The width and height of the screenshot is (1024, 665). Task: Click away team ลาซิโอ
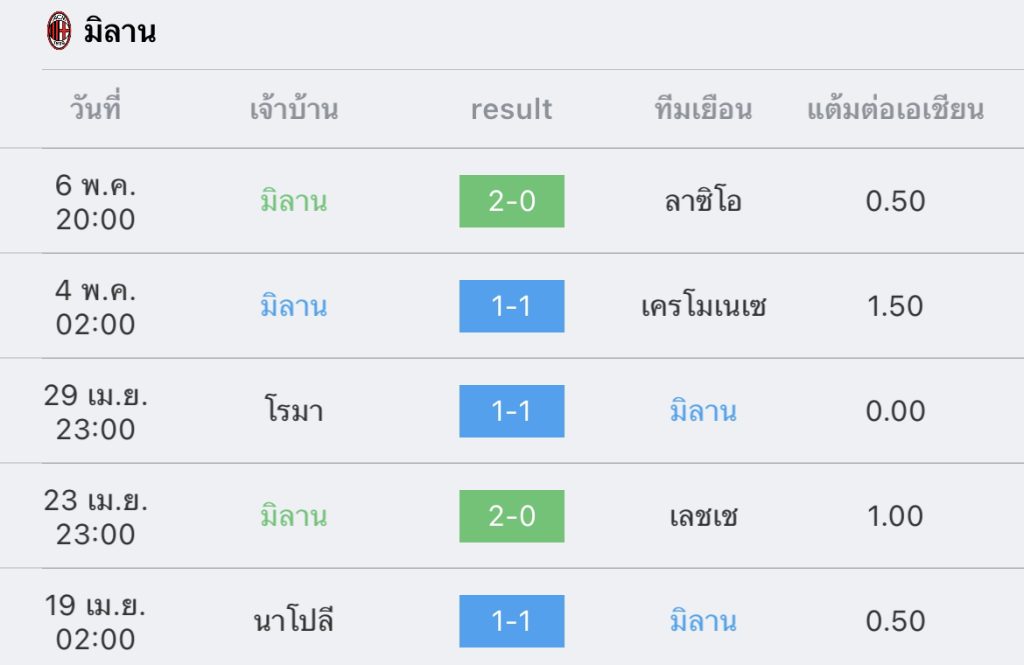click(703, 201)
